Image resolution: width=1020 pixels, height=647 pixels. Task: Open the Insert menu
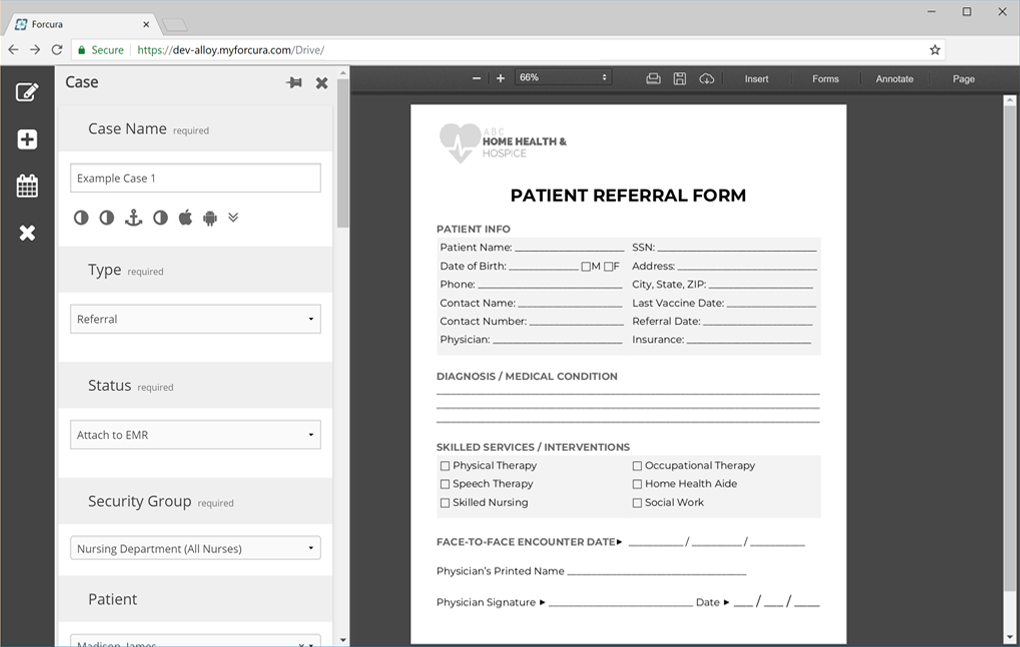point(757,79)
